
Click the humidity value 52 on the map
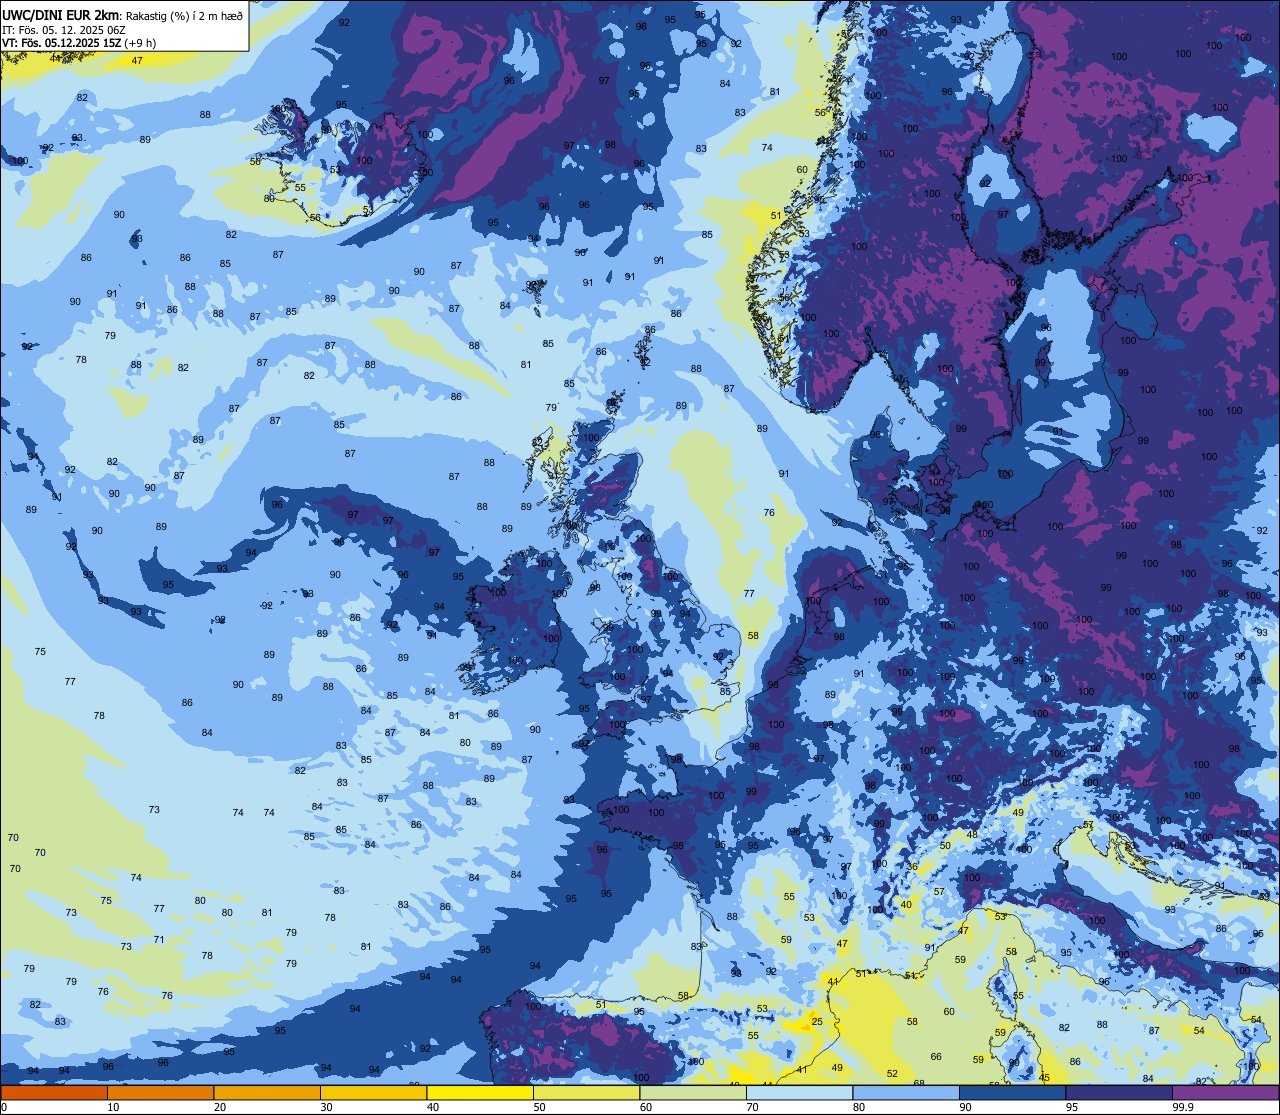(892, 1073)
